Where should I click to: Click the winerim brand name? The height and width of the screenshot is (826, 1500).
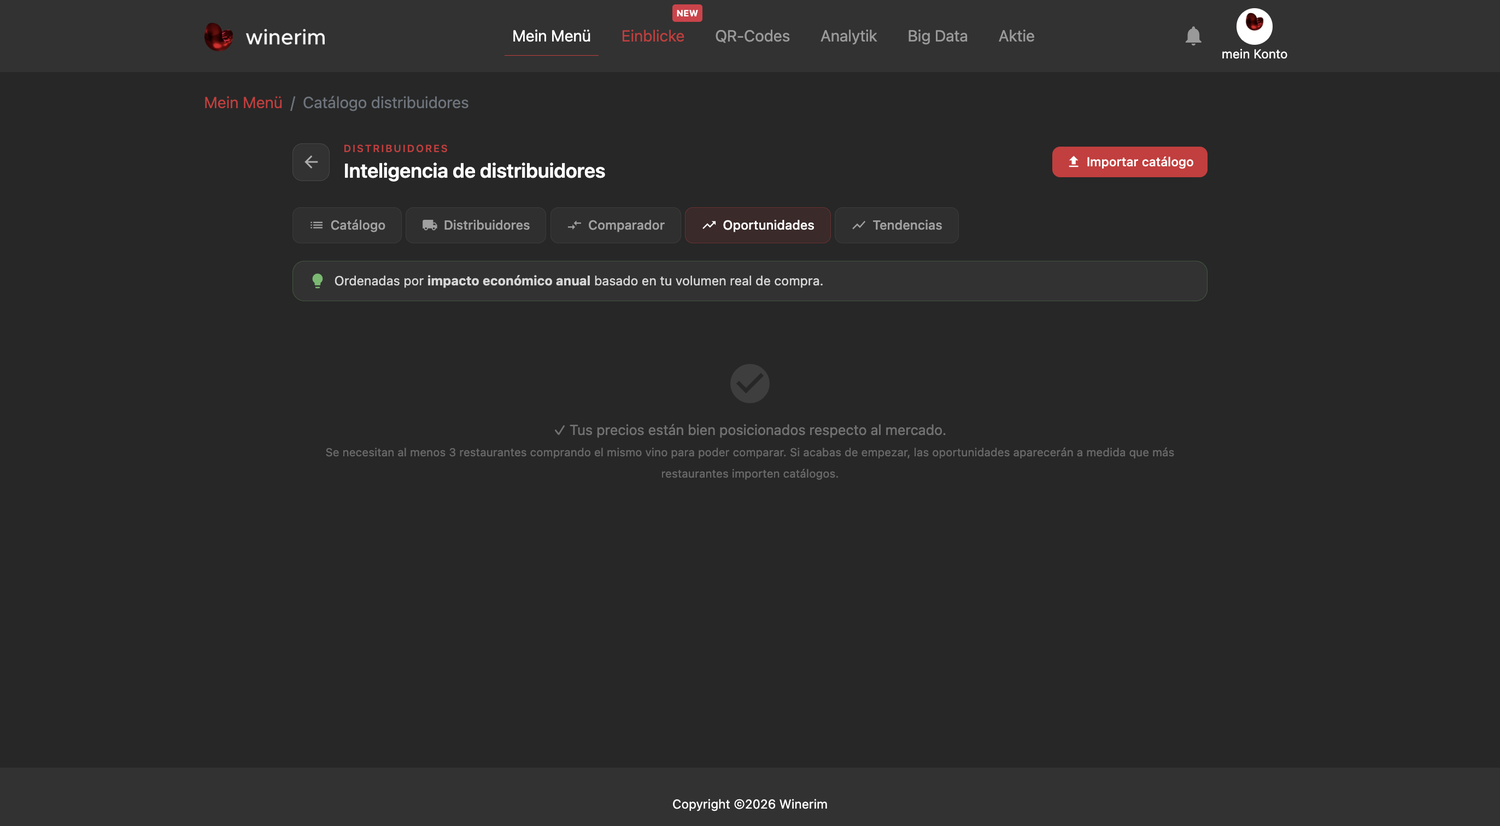click(x=285, y=37)
